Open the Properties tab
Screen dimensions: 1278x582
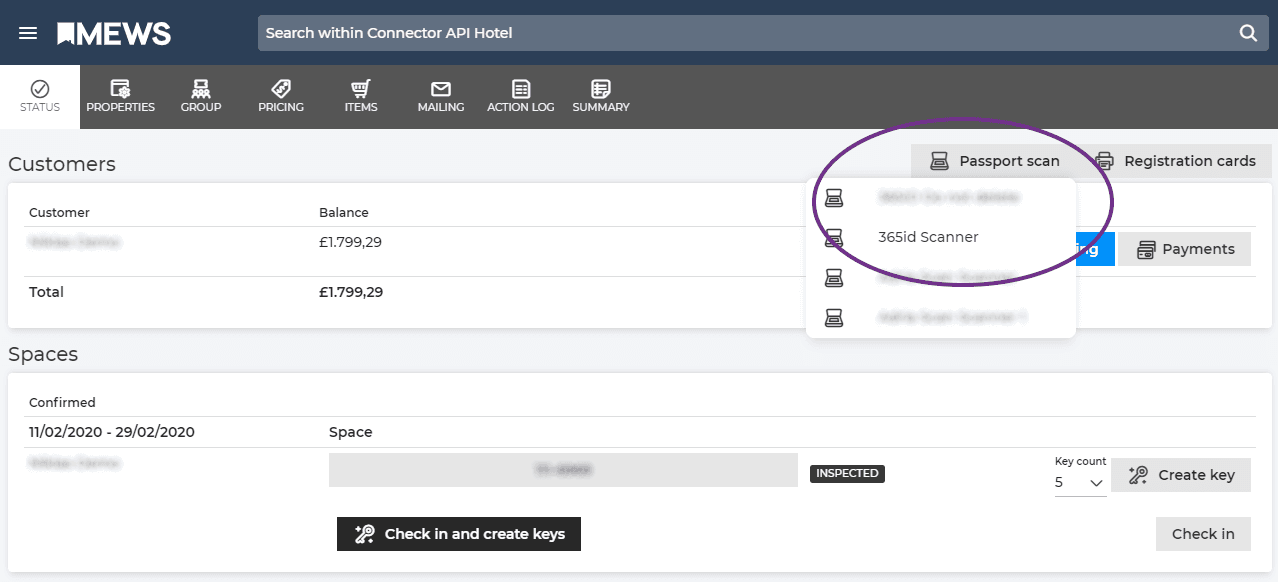click(x=120, y=97)
